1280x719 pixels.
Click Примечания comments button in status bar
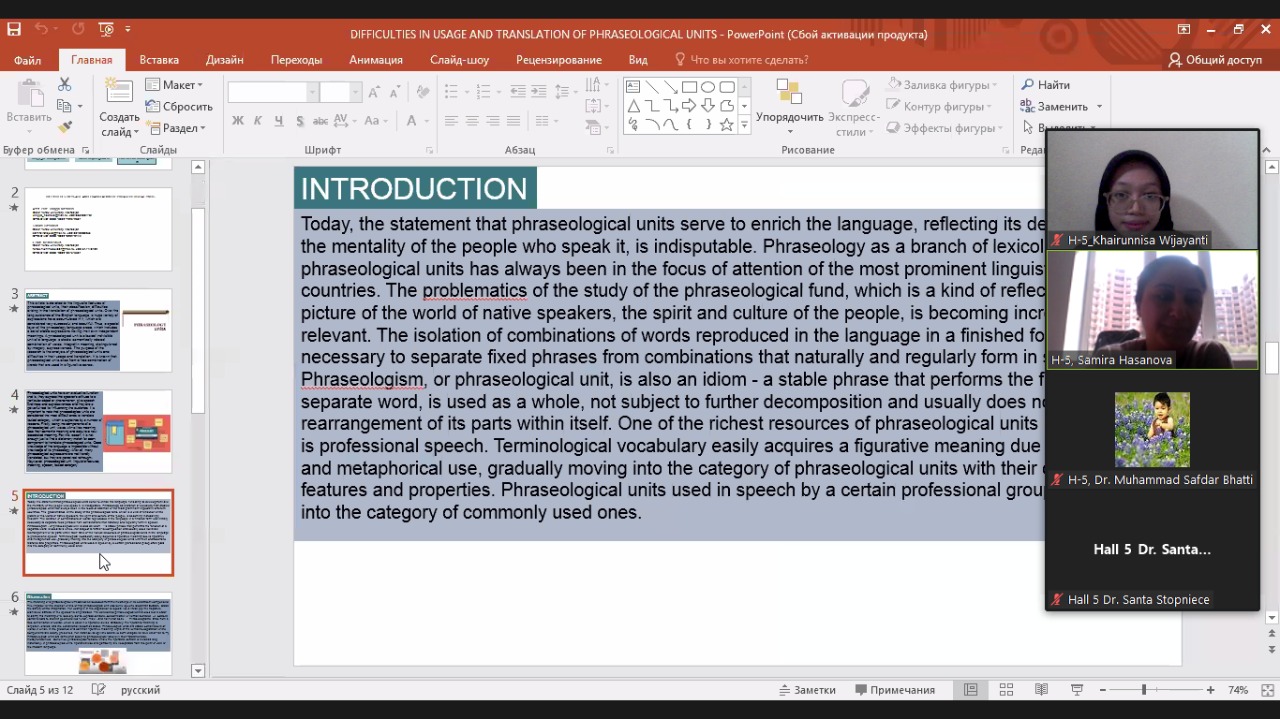click(895, 690)
